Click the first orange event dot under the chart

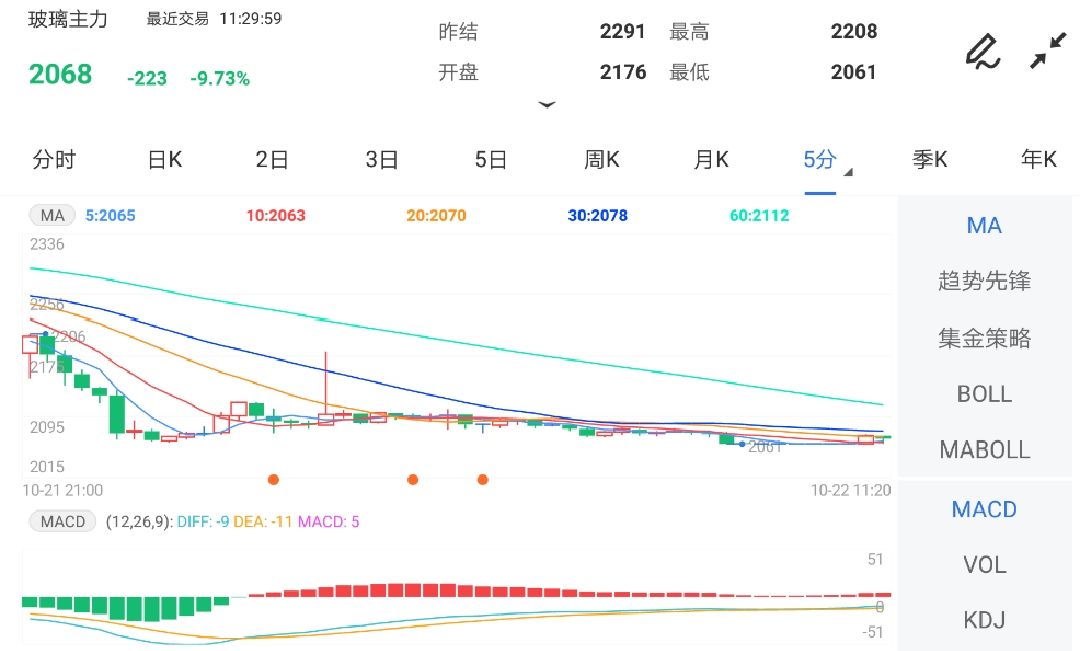[273, 479]
